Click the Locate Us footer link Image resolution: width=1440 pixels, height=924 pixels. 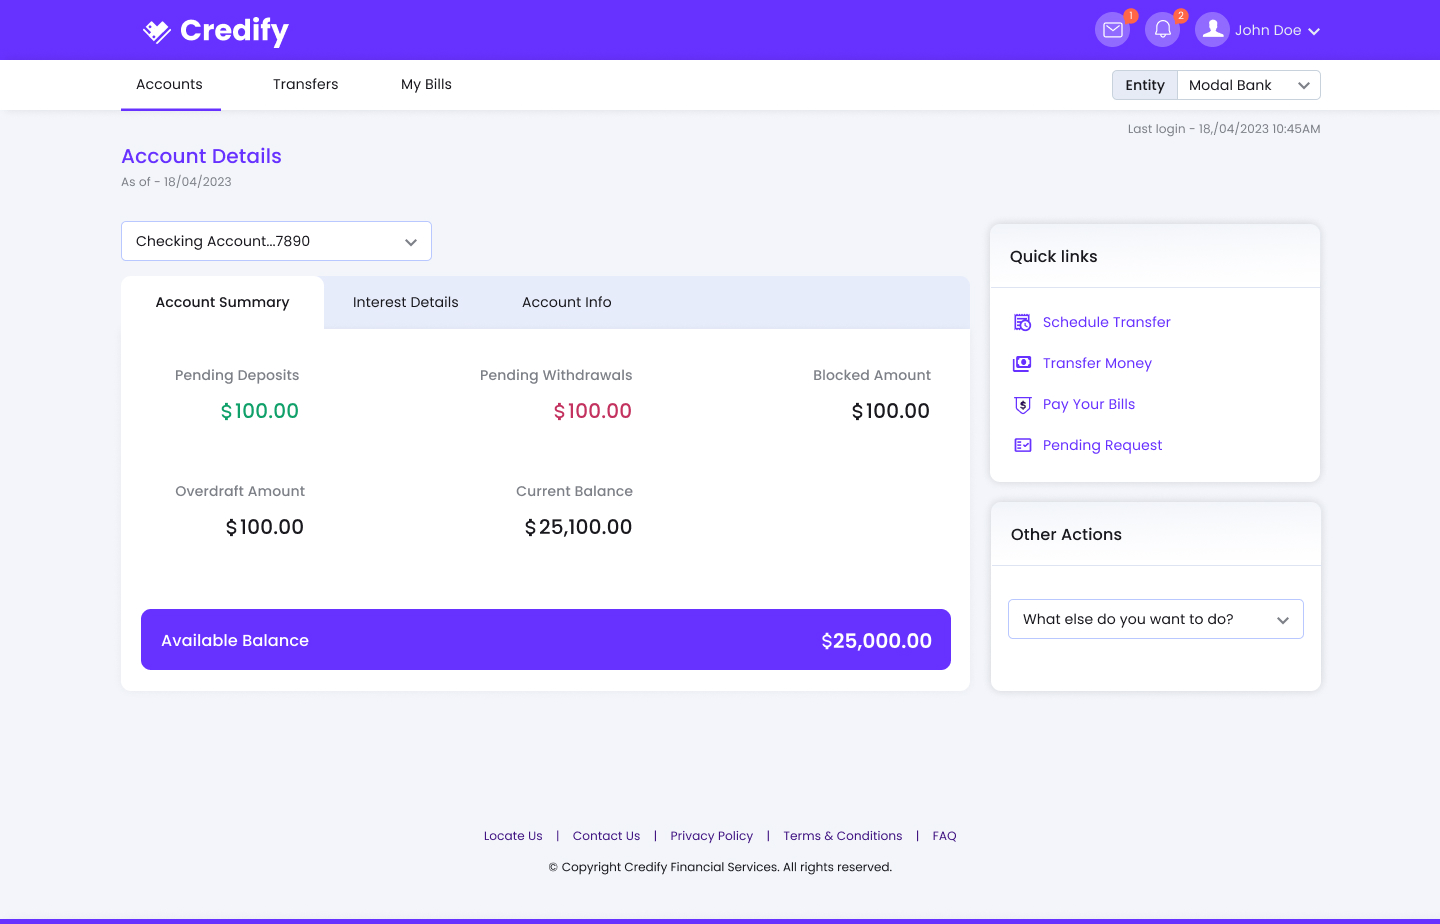pyautogui.click(x=513, y=836)
